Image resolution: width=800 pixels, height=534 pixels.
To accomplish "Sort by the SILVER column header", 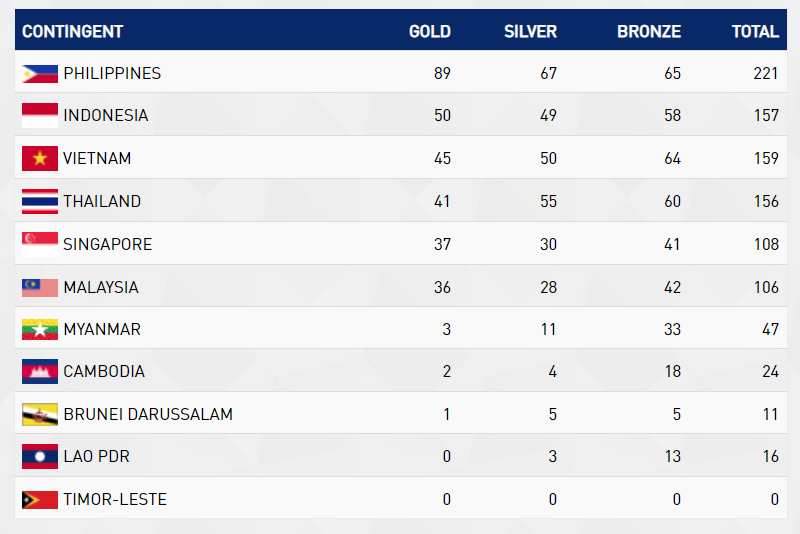I will tap(530, 31).
